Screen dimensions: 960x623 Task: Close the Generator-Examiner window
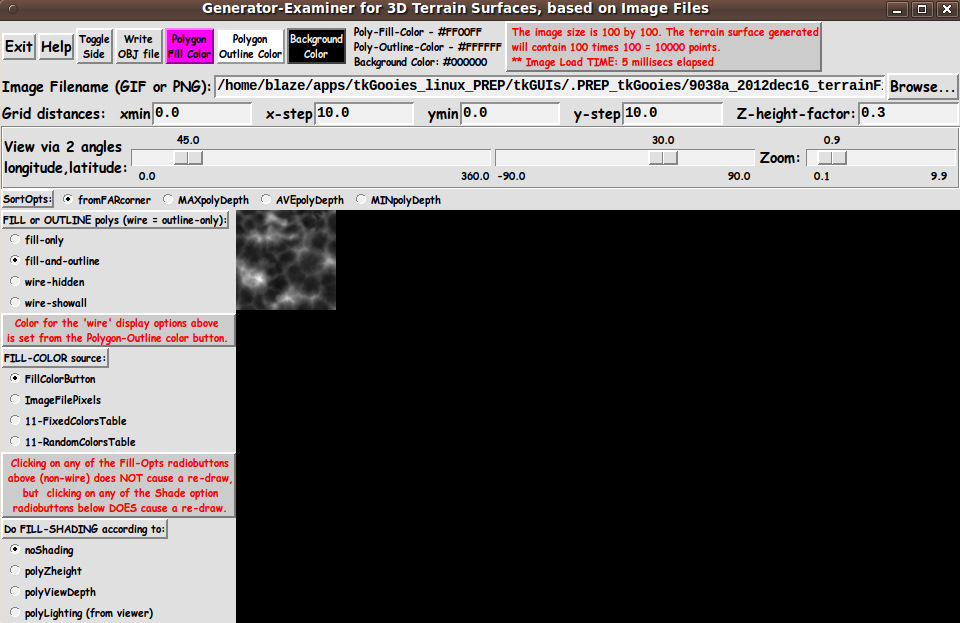tap(946, 9)
